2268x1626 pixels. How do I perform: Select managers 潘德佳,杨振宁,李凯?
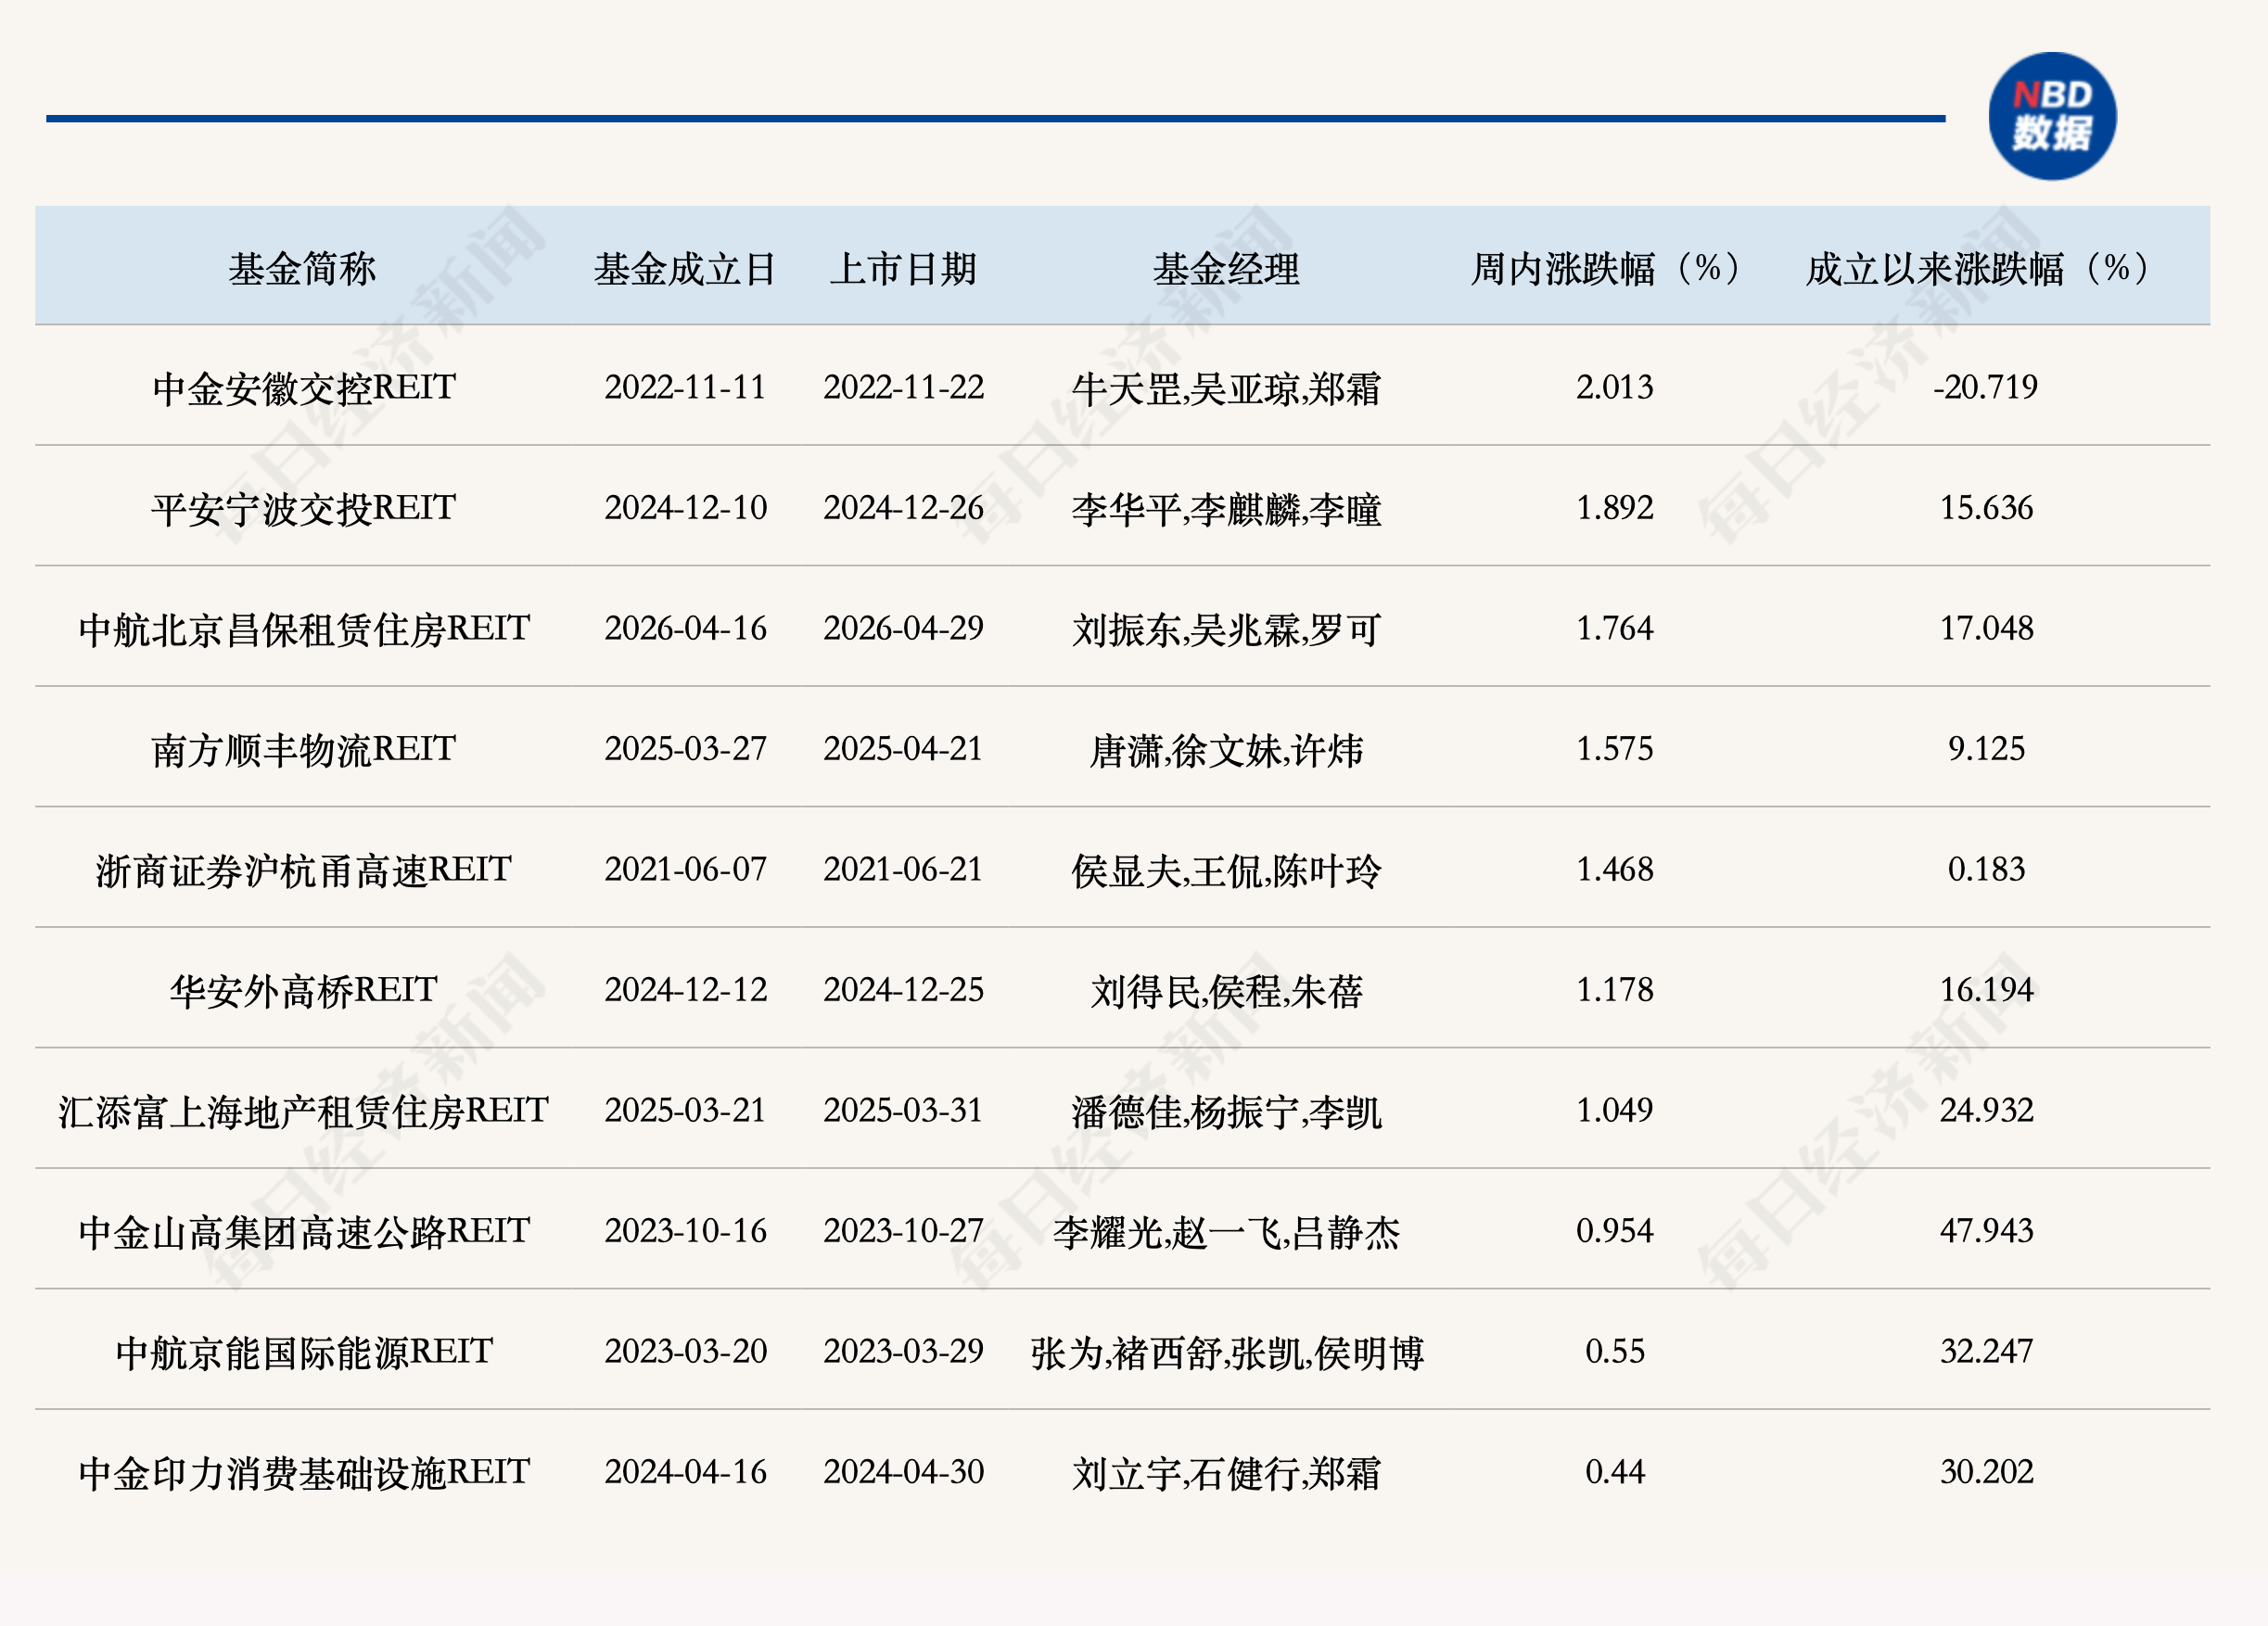click(x=1226, y=1111)
